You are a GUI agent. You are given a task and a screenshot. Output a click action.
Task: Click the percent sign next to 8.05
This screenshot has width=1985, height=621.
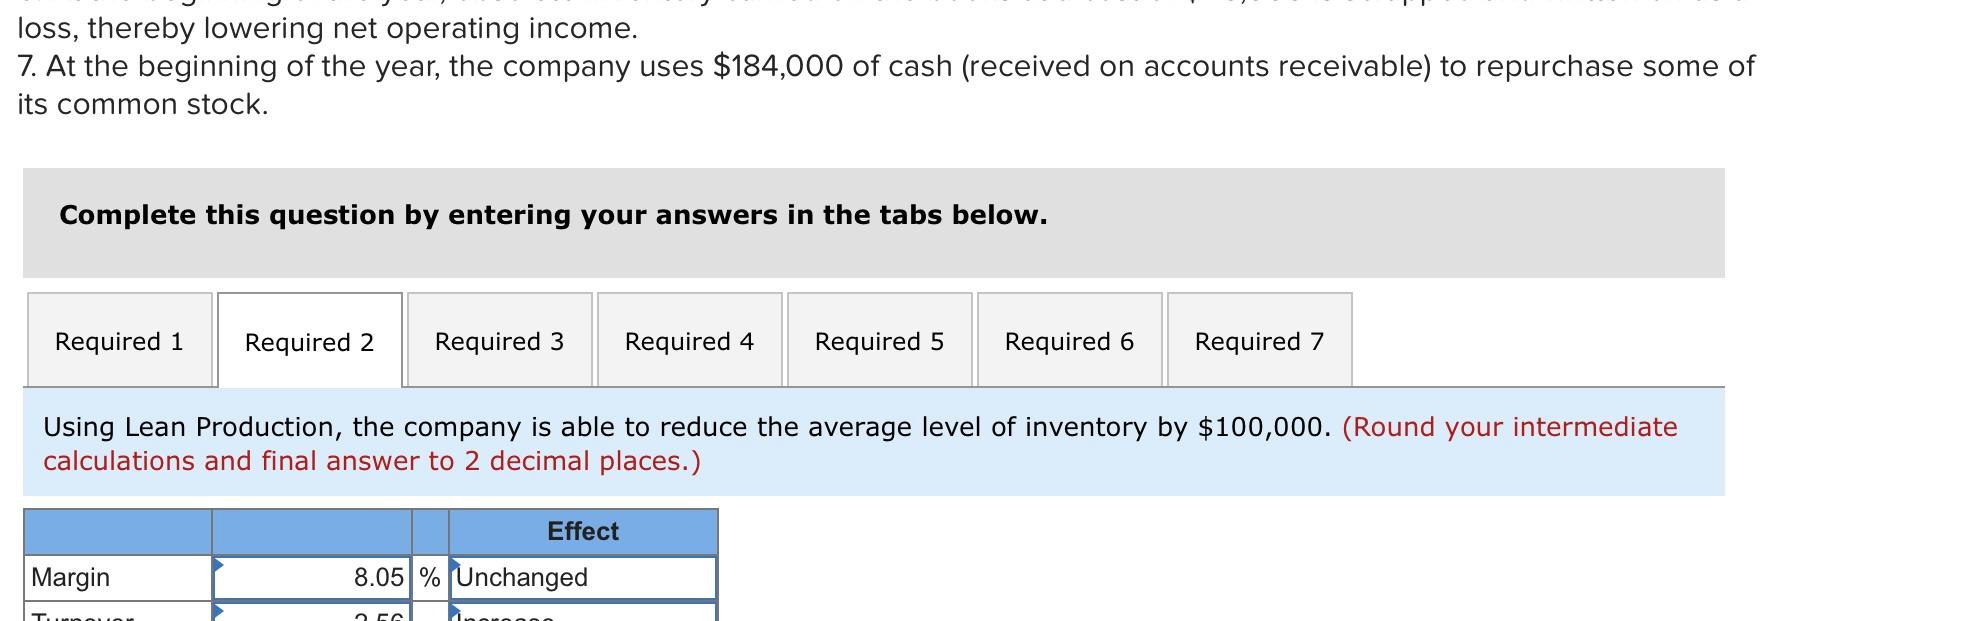tap(429, 577)
